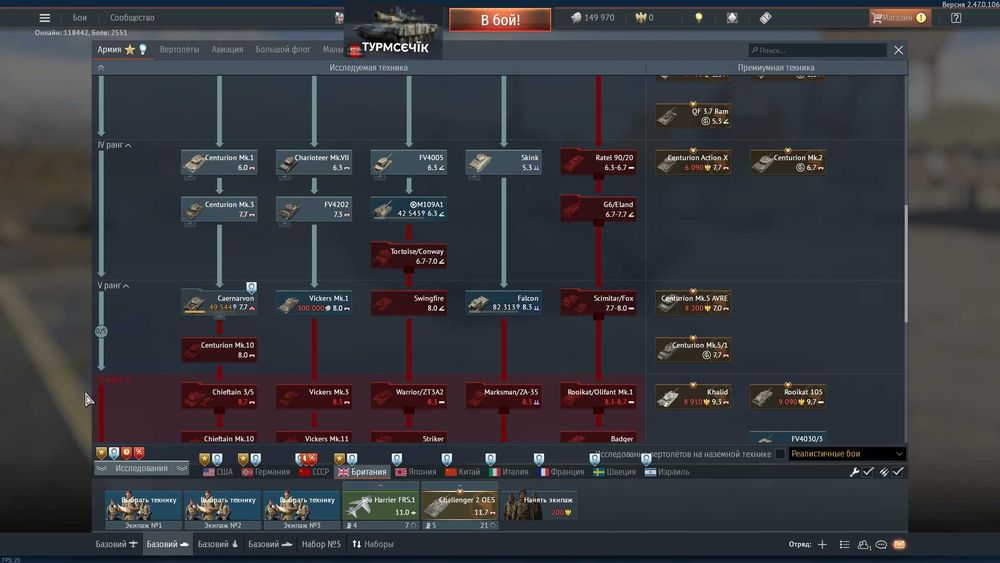Select the Caernarvon vehicle
1000x563 pixels.
click(x=219, y=303)
